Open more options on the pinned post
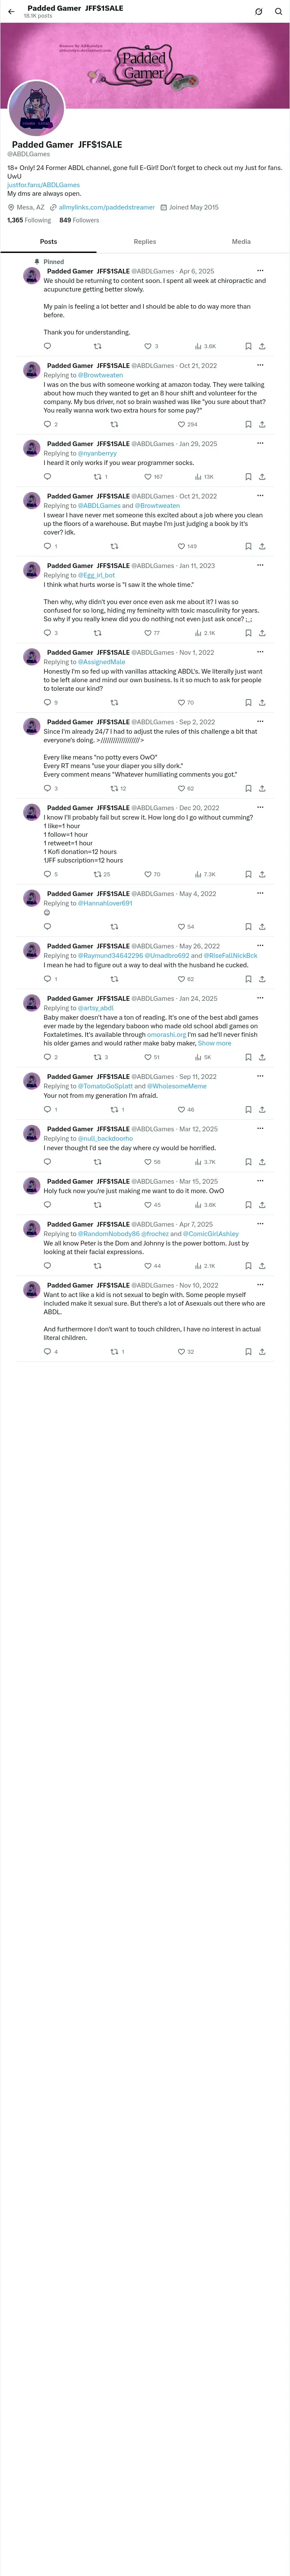 click(260, 271)
